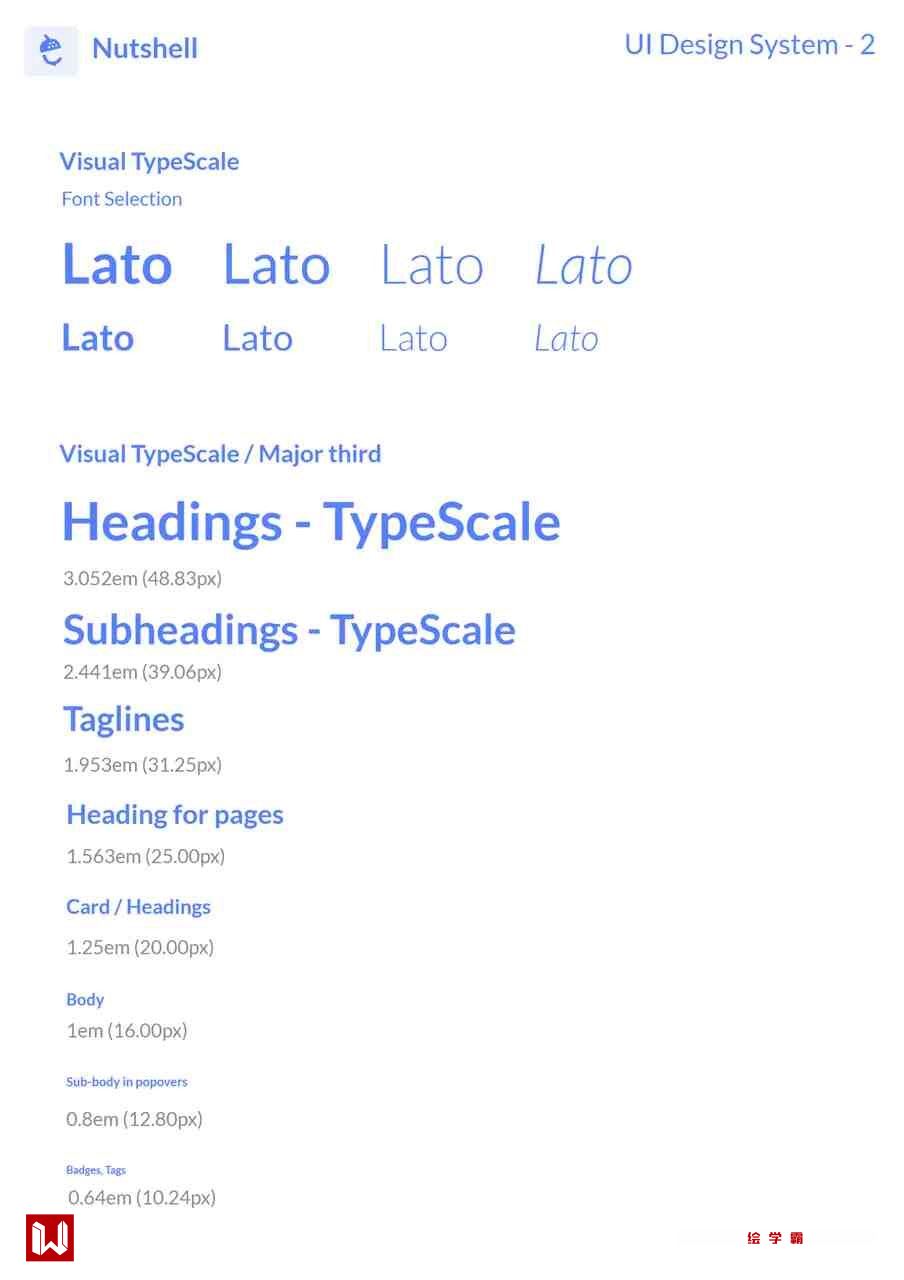904x1280 pixels.
Task: Select the Headings - TypeScale text
Action: tap(311, 522)
